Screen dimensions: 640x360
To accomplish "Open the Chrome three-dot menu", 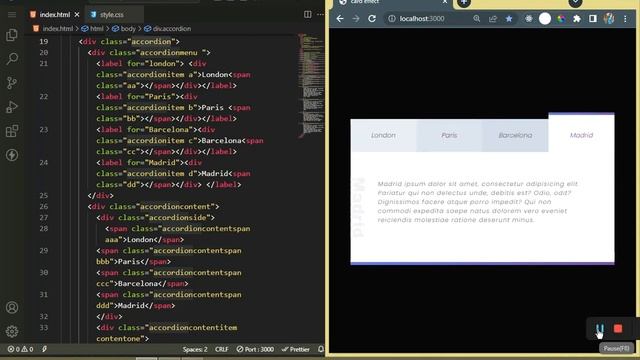I will 625,19.
